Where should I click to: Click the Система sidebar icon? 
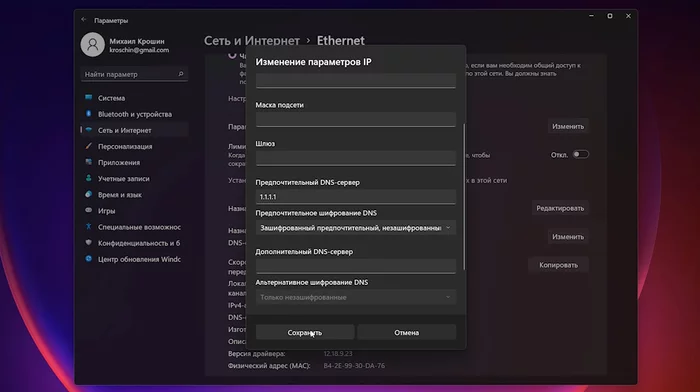[88, 98]
